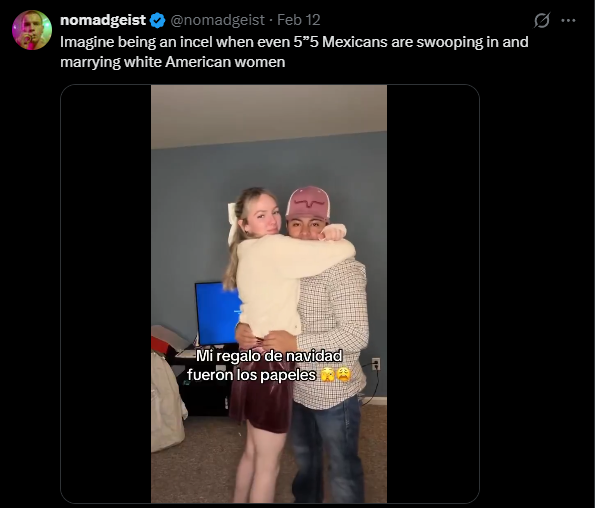The image size is (595, 508).
Task: Open the three-dot More options menu
Action: point(568,20)
